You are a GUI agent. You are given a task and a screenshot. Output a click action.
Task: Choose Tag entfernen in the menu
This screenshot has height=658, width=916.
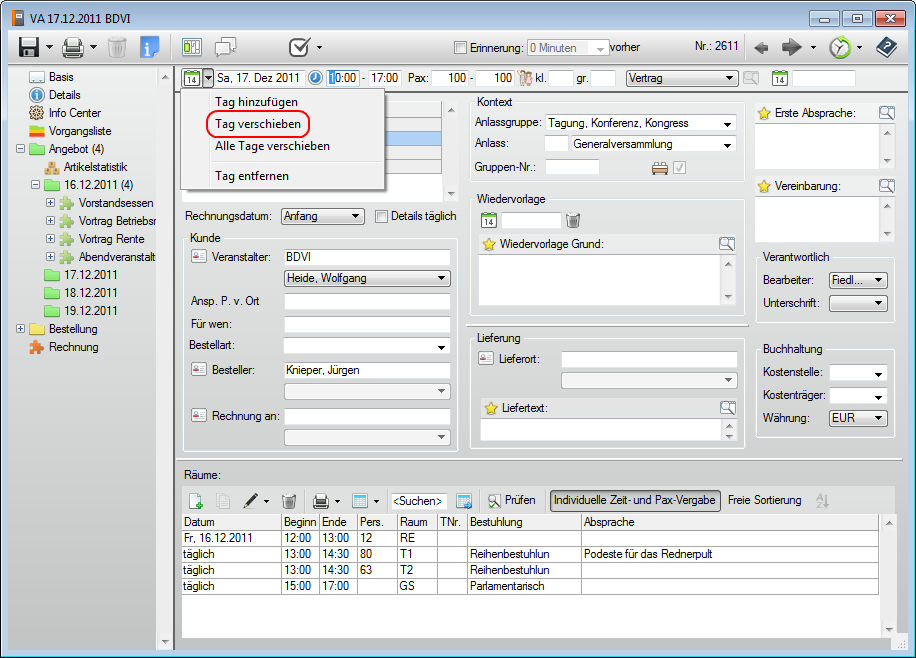(252, 176)
